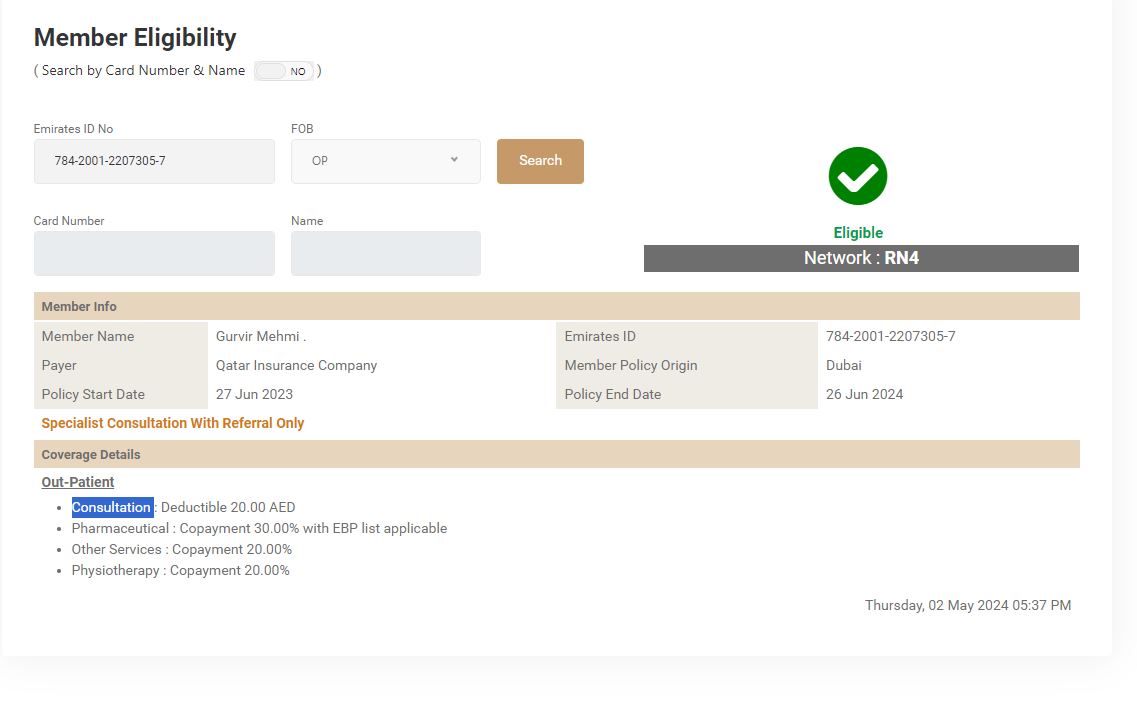Select member name Gurvir Mehmi
The height and width of the screenshot is (702, 1137).
pyautogui.click(x=261, y=336)
